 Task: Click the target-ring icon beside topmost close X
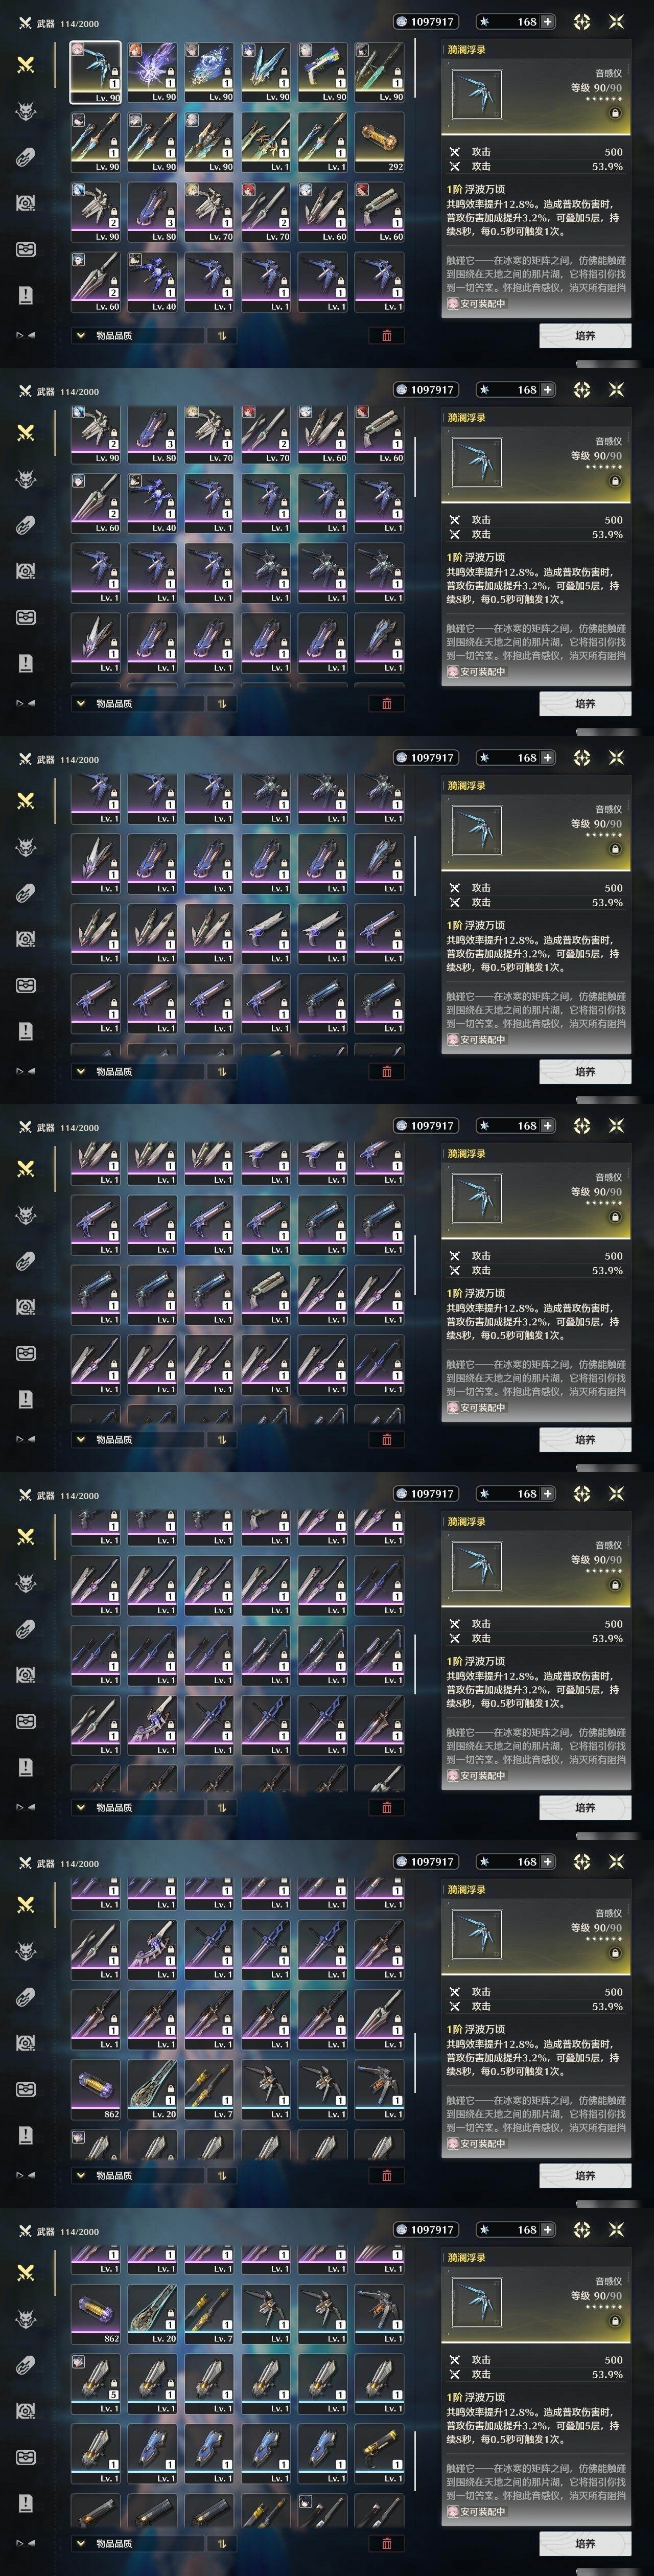582,21
